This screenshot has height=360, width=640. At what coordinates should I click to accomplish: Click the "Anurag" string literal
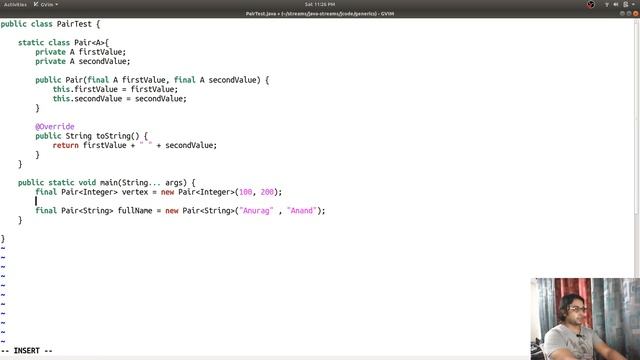click(256, 211)
